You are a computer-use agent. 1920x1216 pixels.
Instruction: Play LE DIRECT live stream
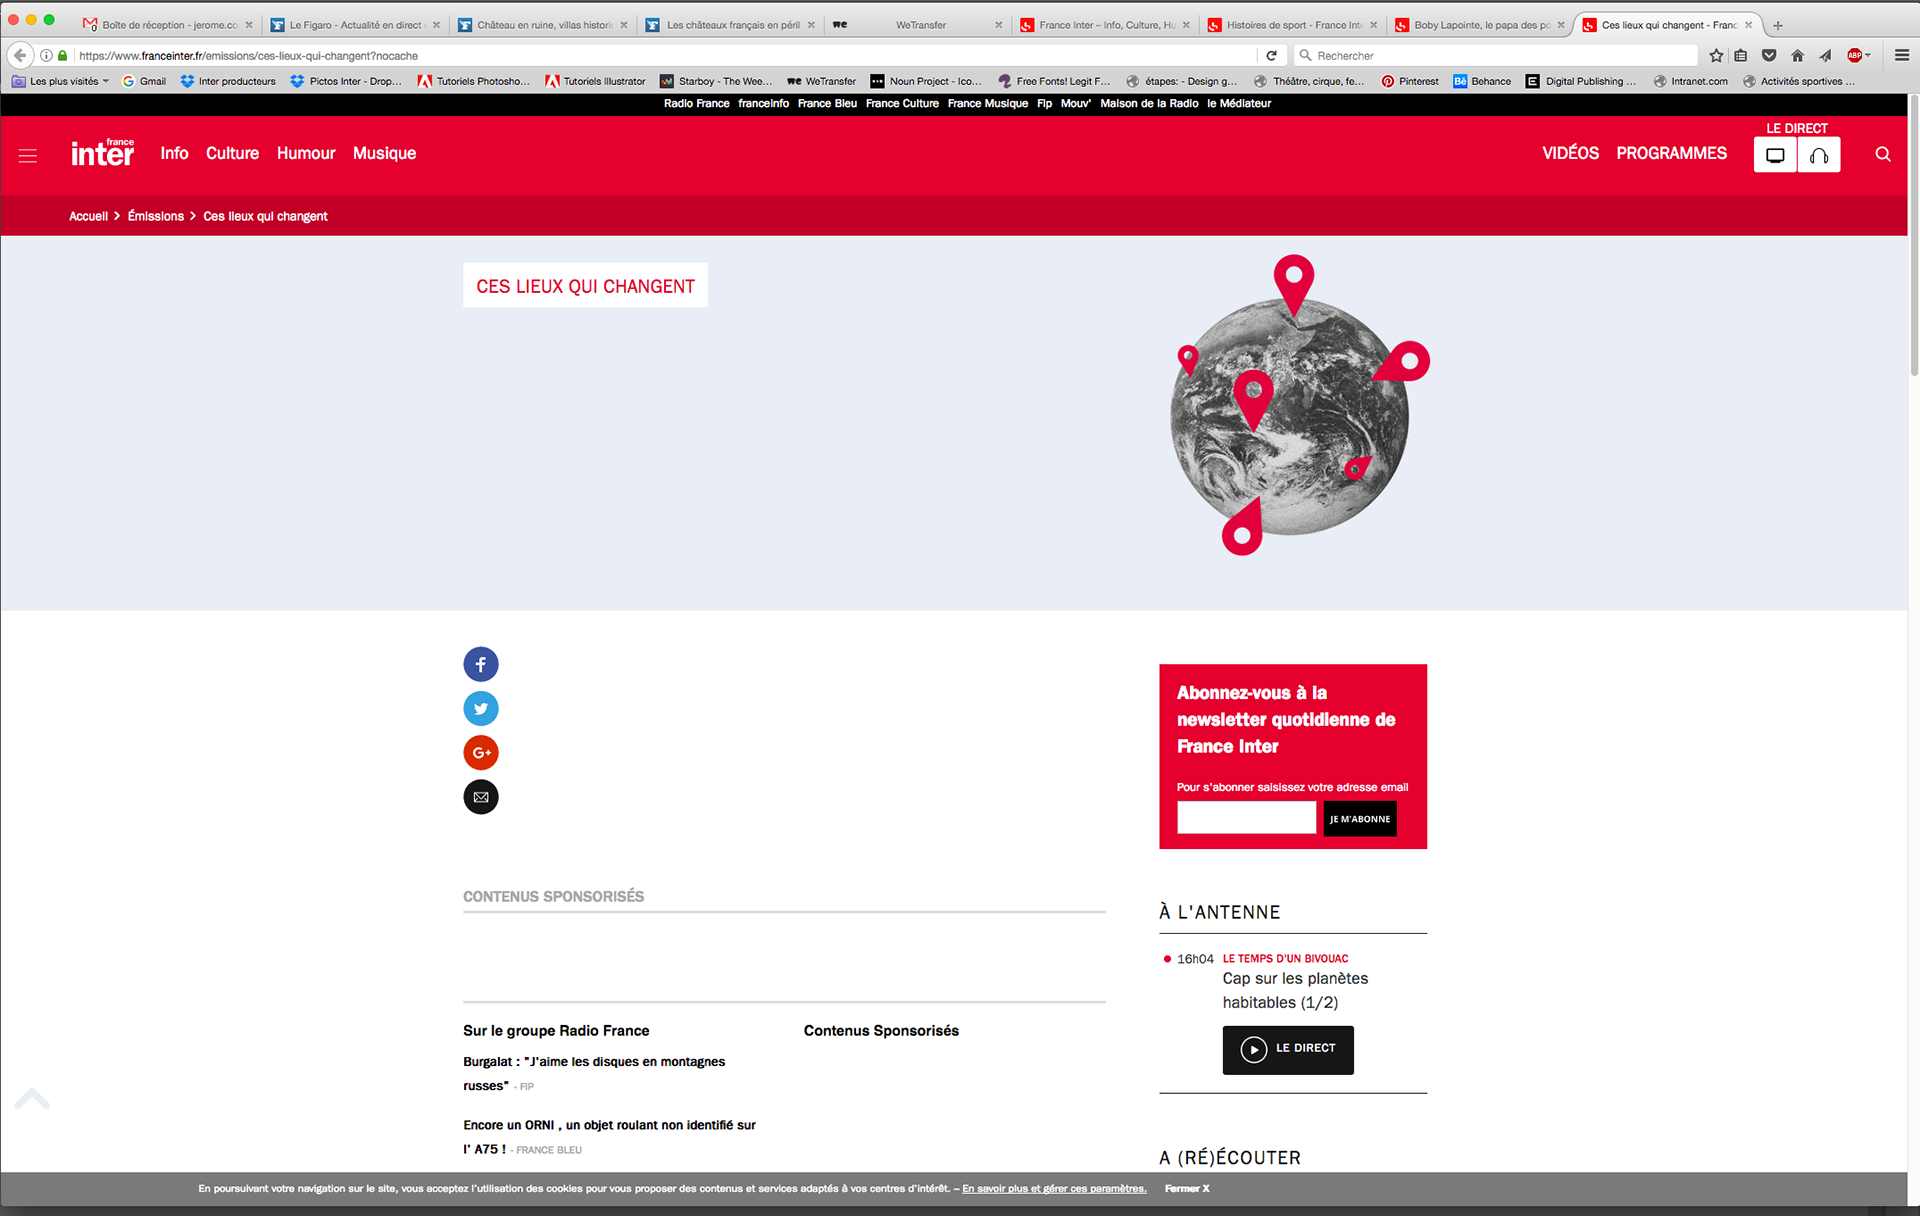pyautogui.click(x=1287, y=1049)
